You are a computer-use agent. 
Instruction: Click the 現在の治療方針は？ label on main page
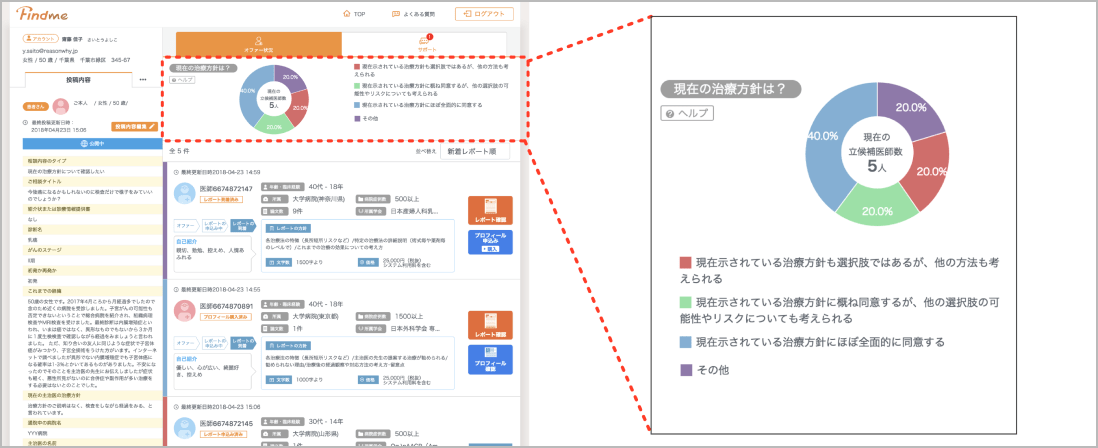click(x=202, y=68)
